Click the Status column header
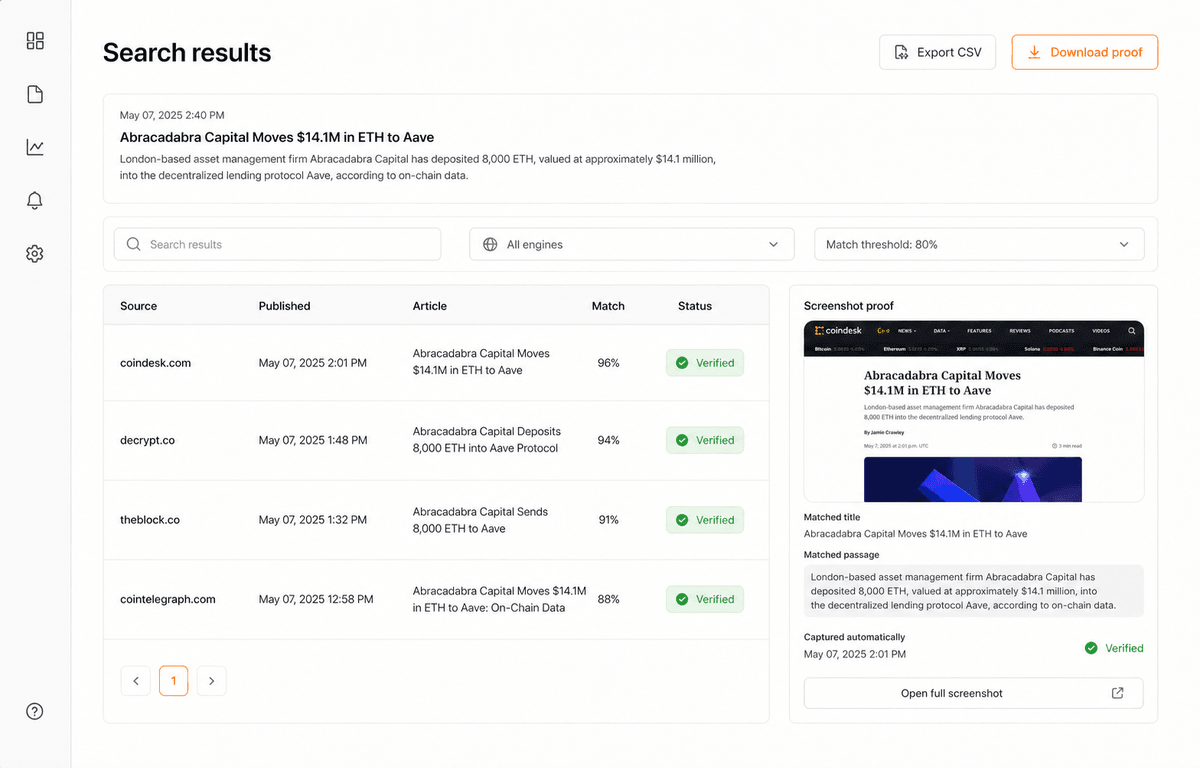Image resolution: width=1200 pixels, height=768 pixels. [695, 306]
